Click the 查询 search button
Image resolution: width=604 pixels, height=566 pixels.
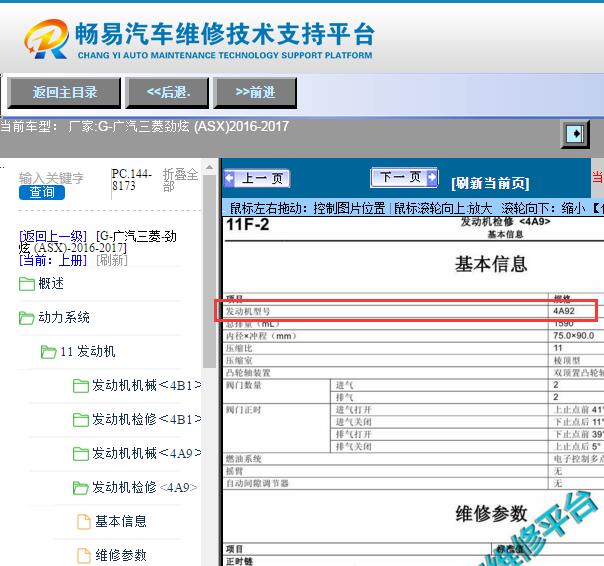tap(42, 192)
